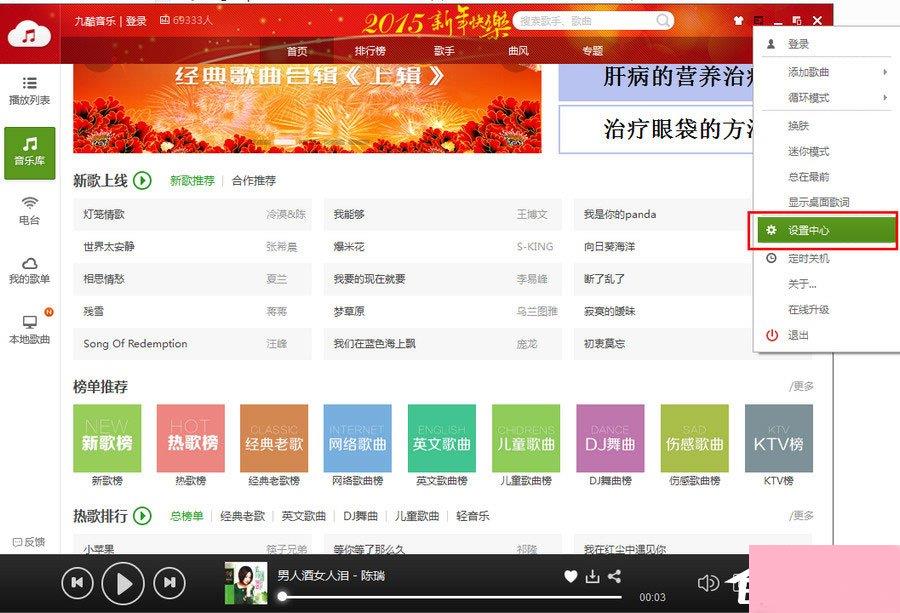The width and height of the screenshot is (900, 613).
Task: Click the search magnifier icon
Action: coord(663,21)
